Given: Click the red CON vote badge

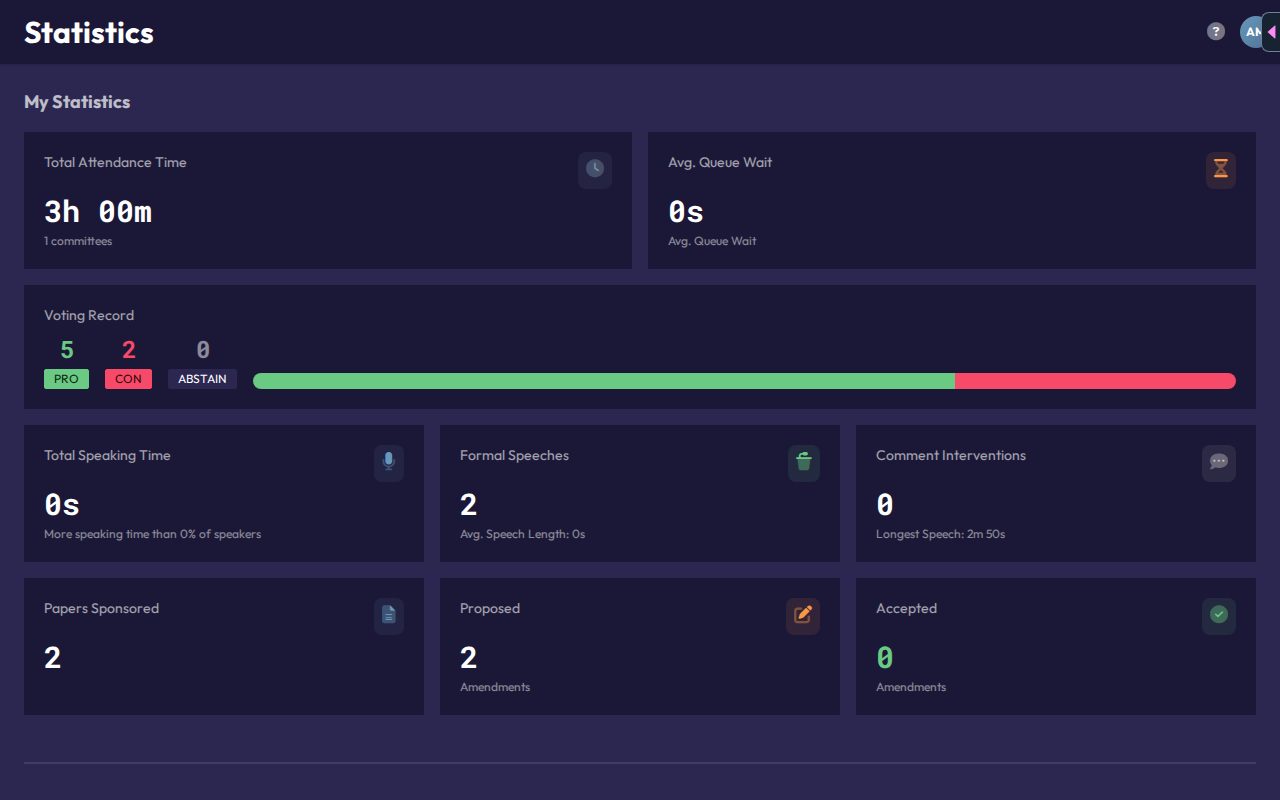Looking at the screenshot, I should pyautogui.click(x=128, y=379).
